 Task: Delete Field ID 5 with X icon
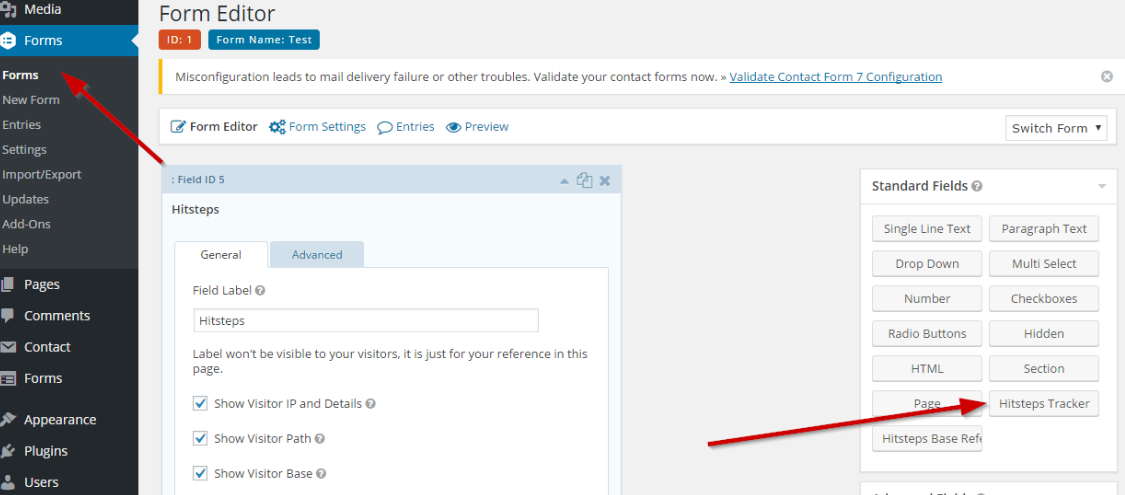pos(605,180)
